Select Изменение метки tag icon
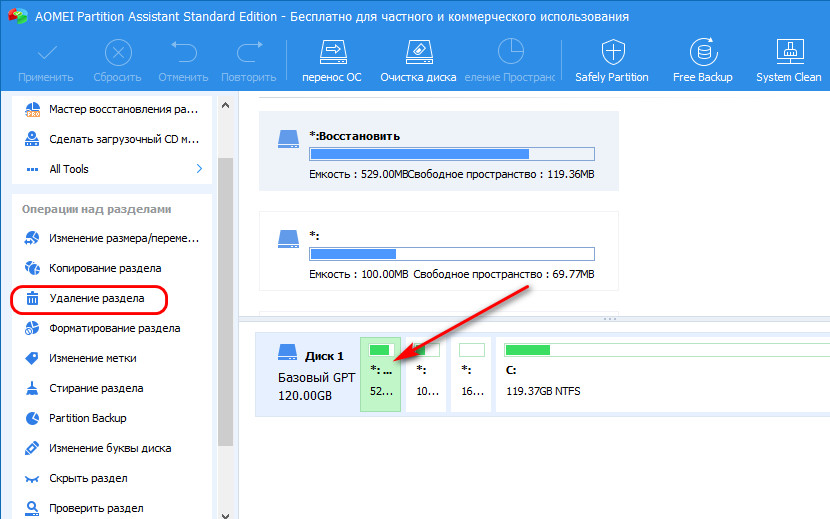Viewport: 830px width, 519px height. pos(32,359)
